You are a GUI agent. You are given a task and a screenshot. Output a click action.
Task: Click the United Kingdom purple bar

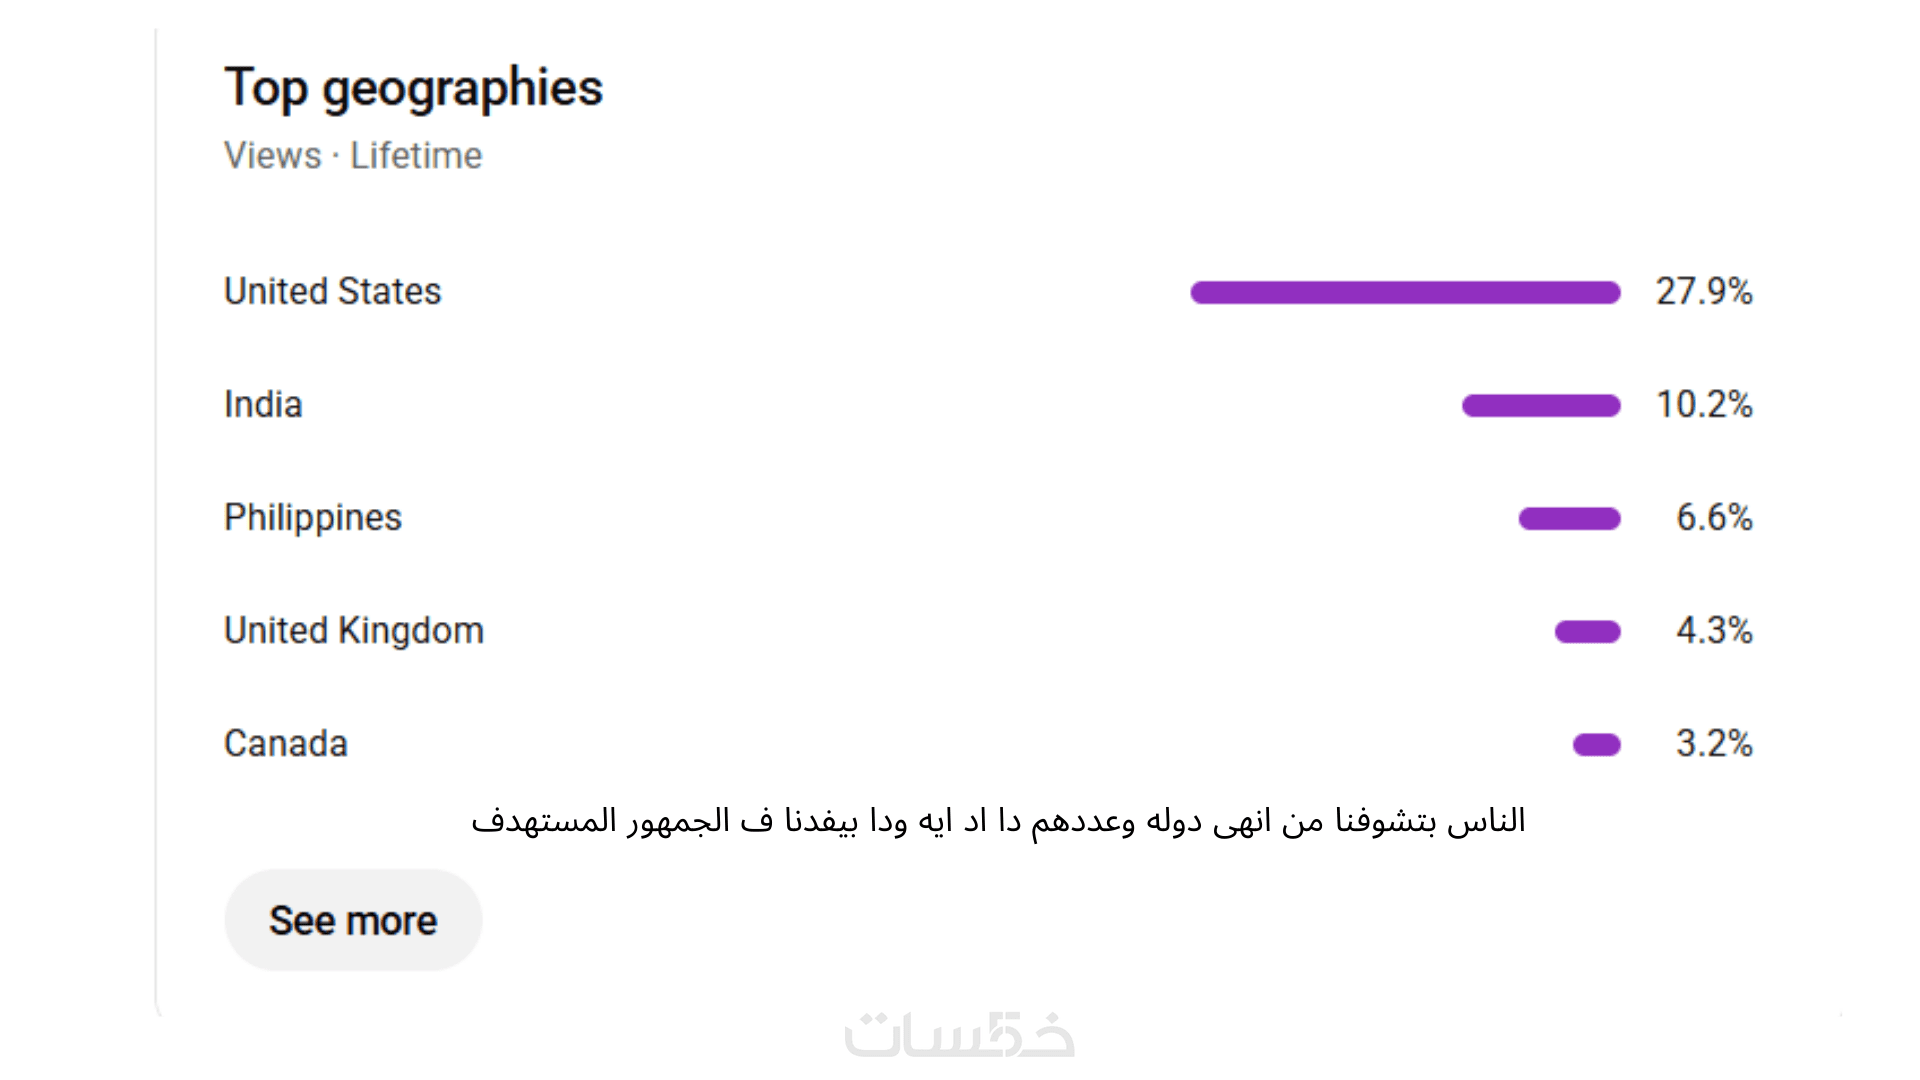[1587, 631]
